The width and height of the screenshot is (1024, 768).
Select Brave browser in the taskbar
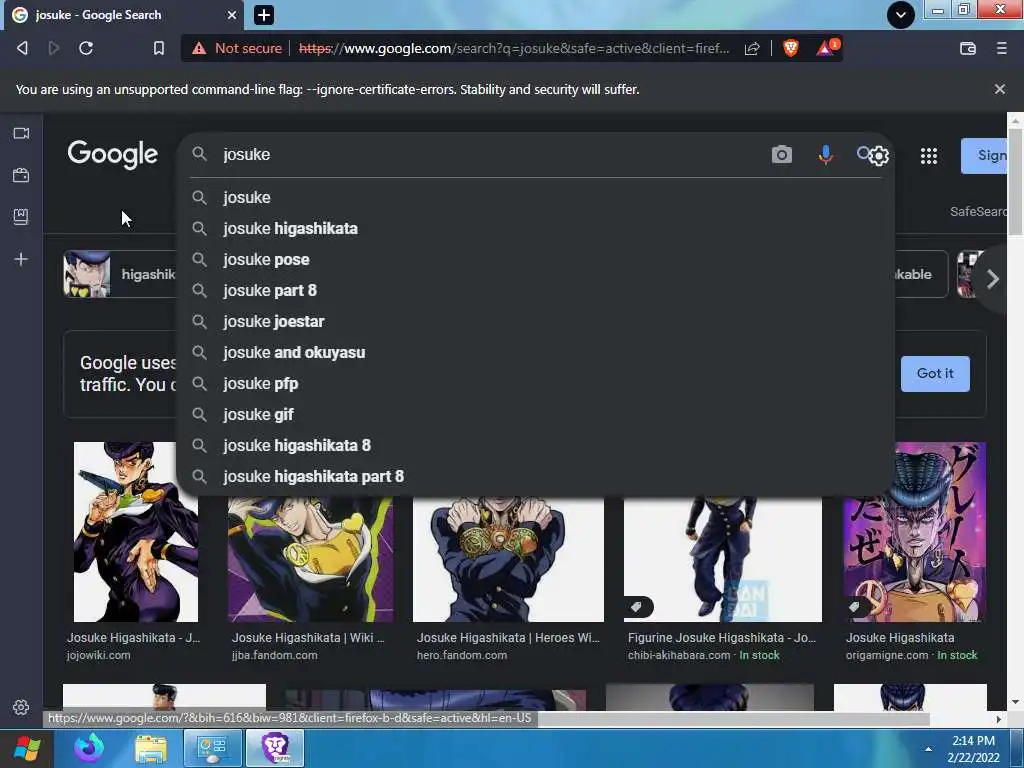[275, 748]
